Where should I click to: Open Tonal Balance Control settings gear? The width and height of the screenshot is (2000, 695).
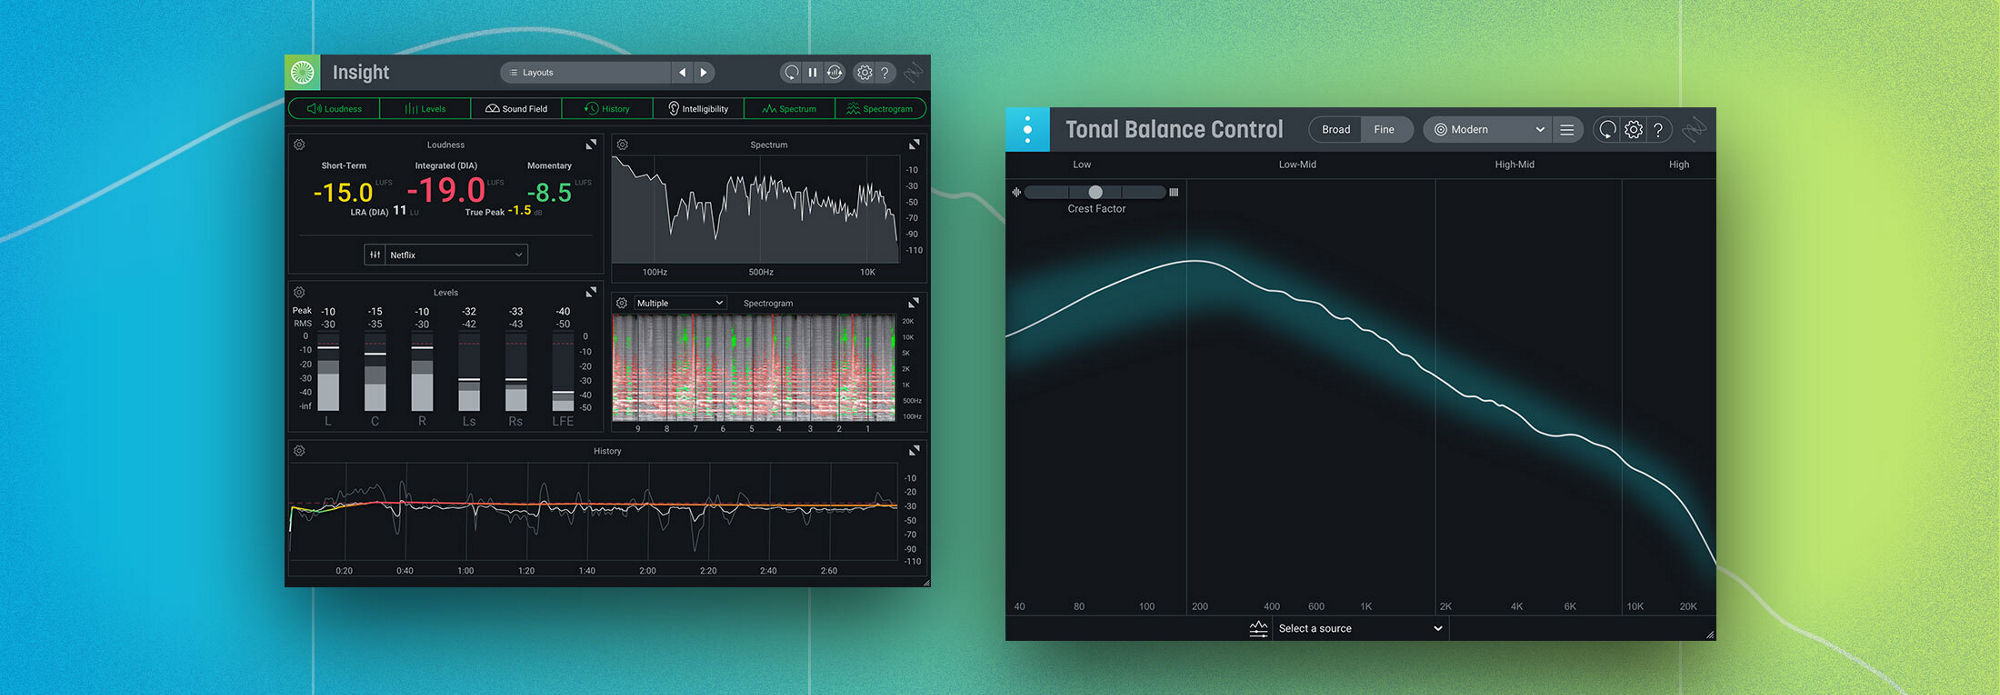[x=1633, y=130]
